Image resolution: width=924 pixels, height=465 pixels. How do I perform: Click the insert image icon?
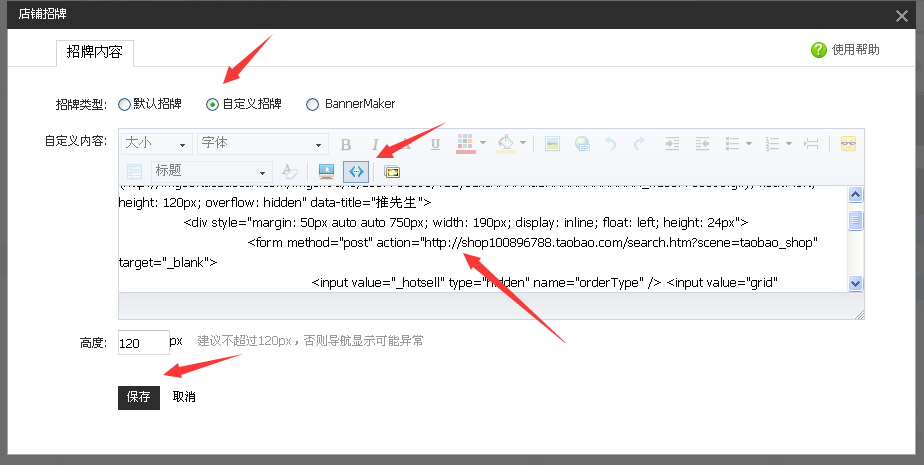552,144
